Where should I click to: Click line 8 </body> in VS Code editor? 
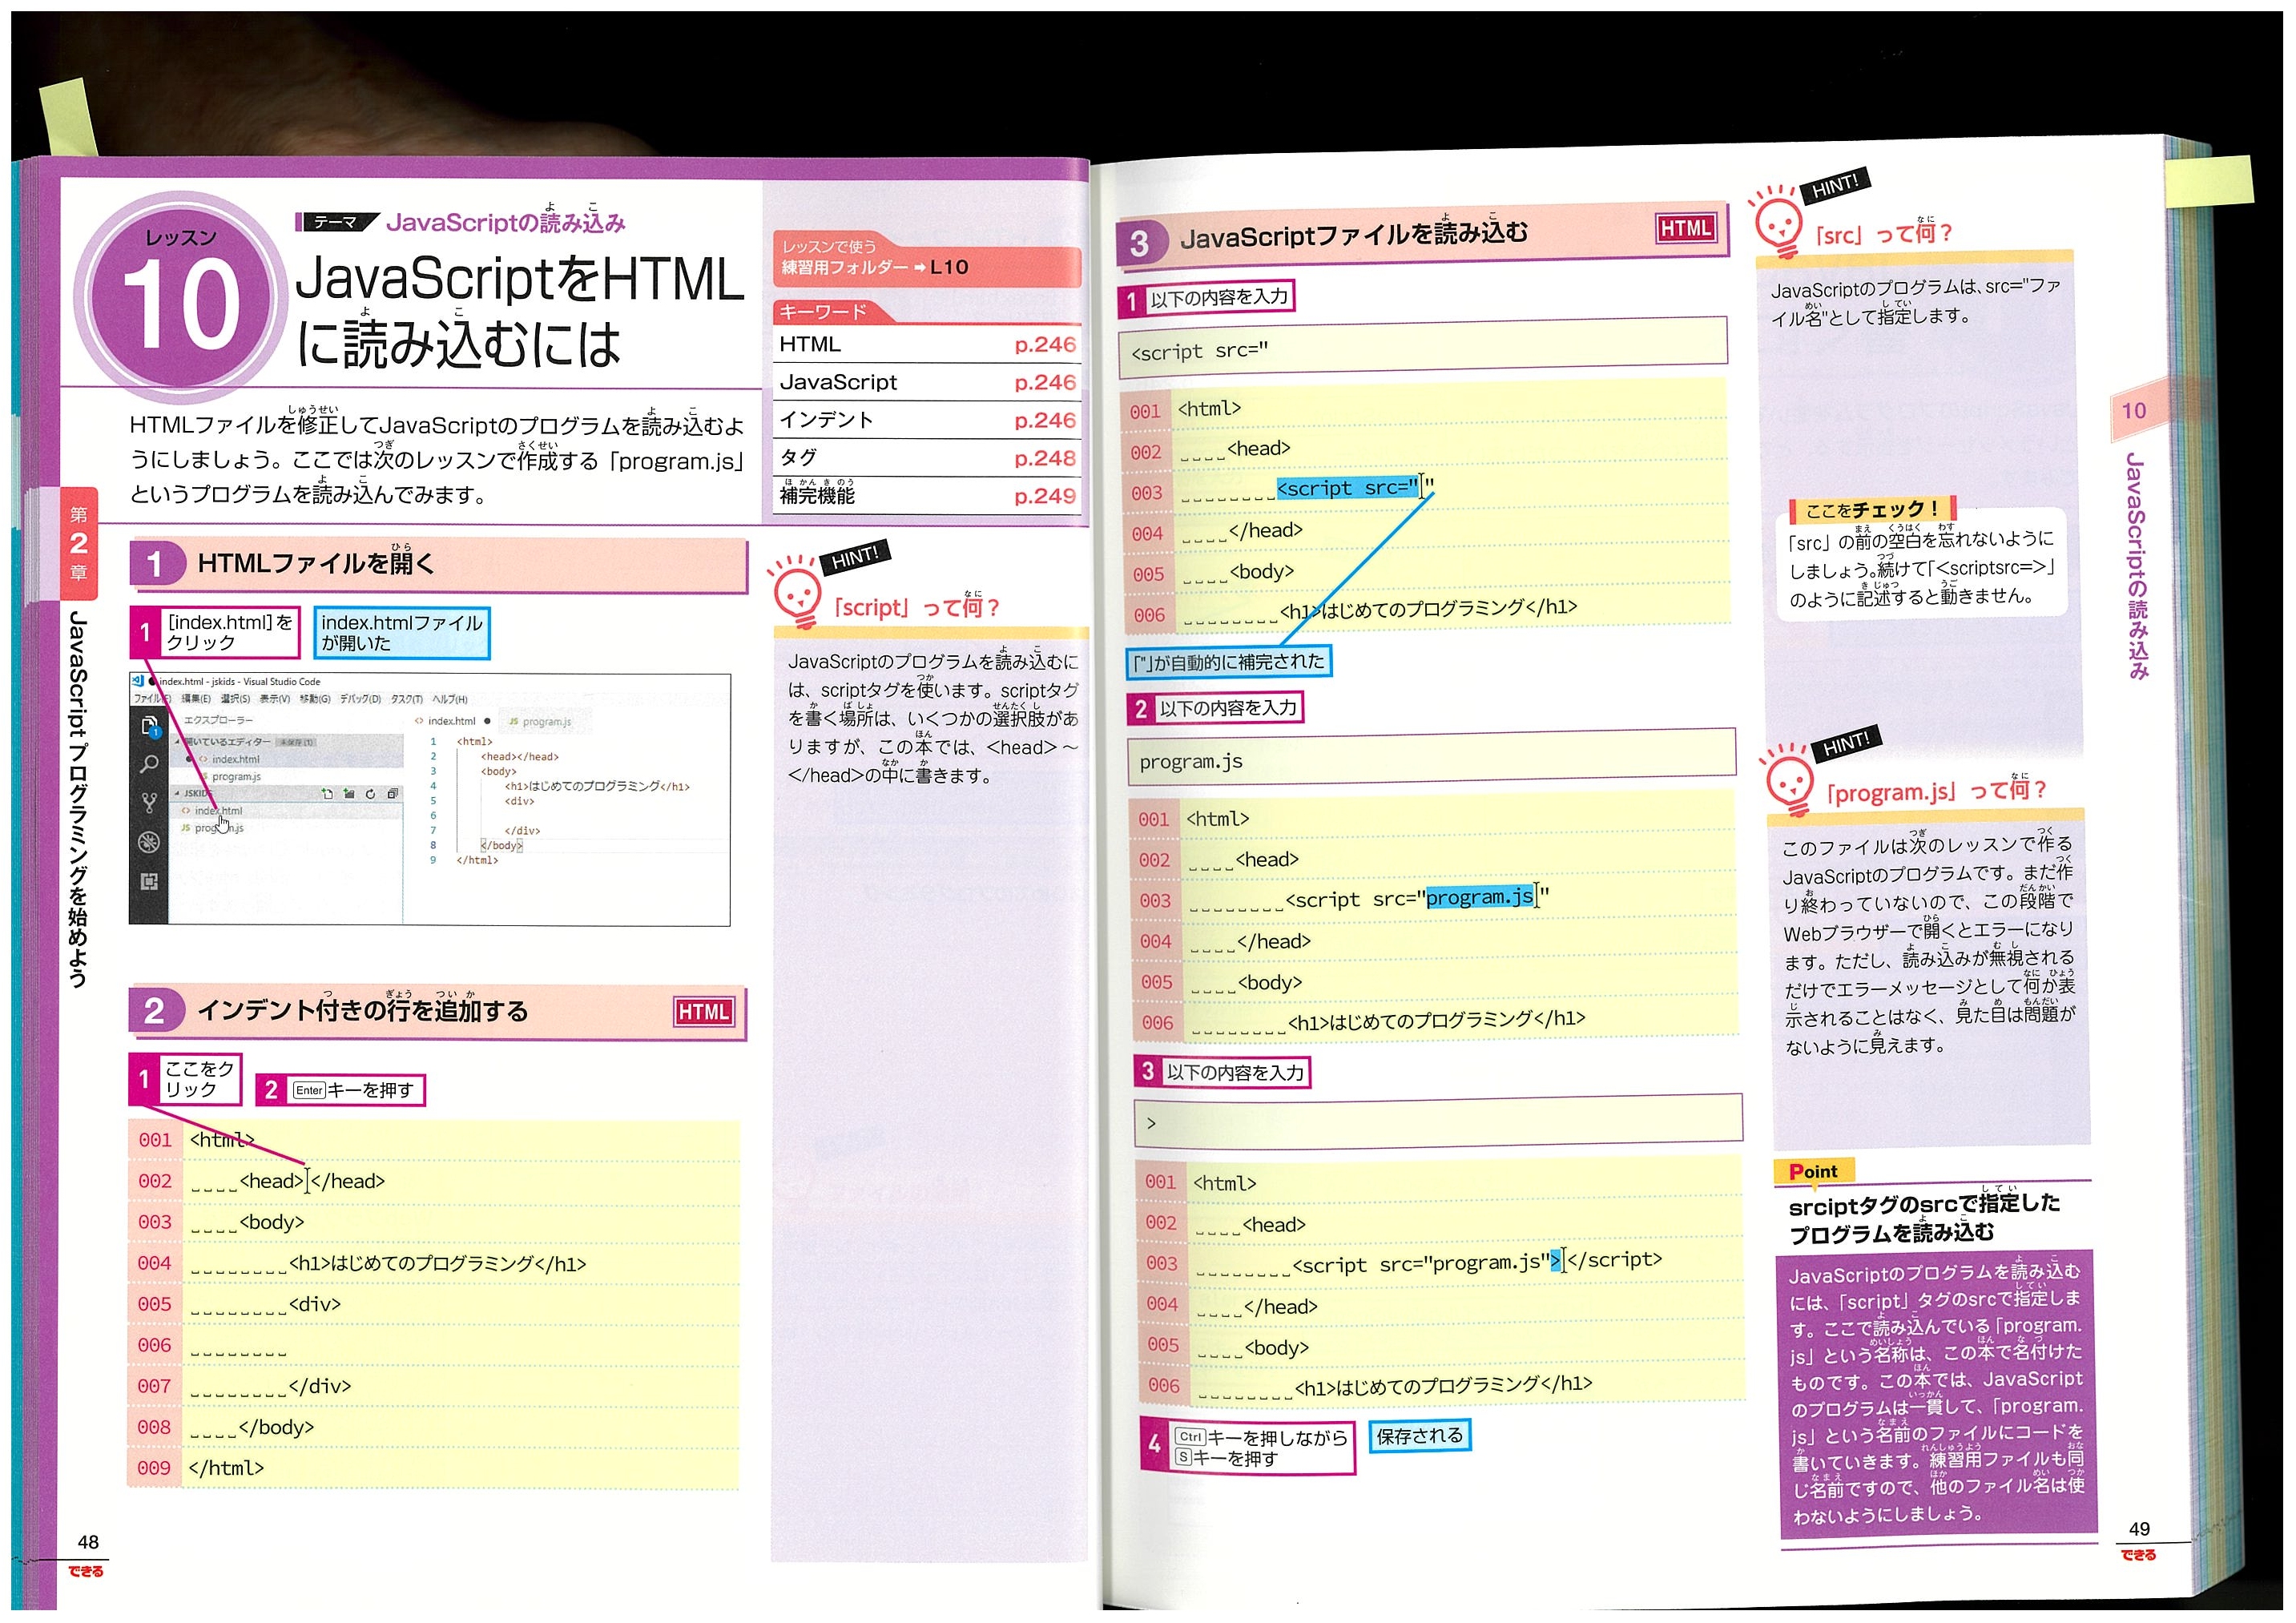(502, 846)
